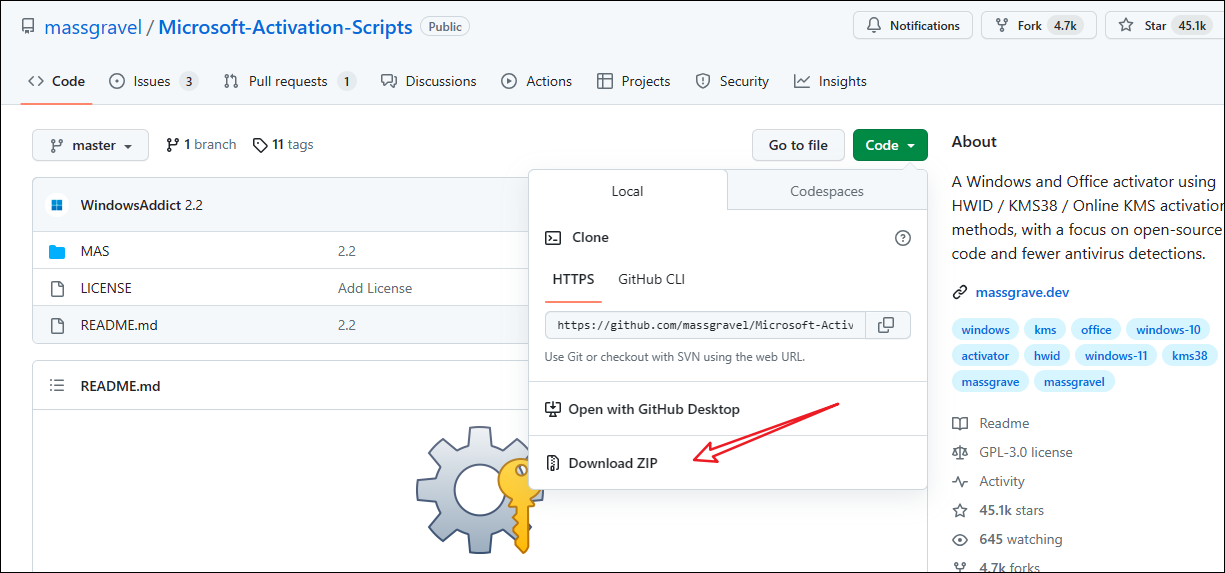Click the branch icon showing 1 branch
The image size is (1225, 573).
[173, 145]
